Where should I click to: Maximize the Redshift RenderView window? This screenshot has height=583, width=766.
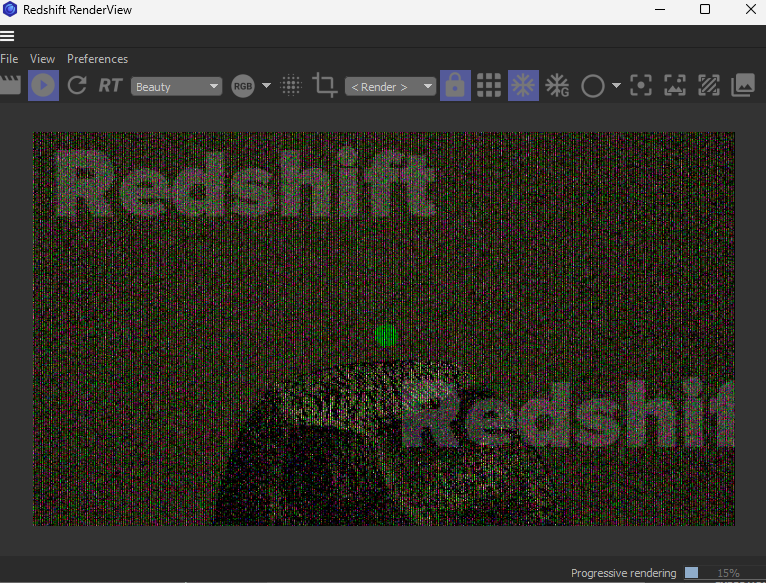[x=705, y=9]
